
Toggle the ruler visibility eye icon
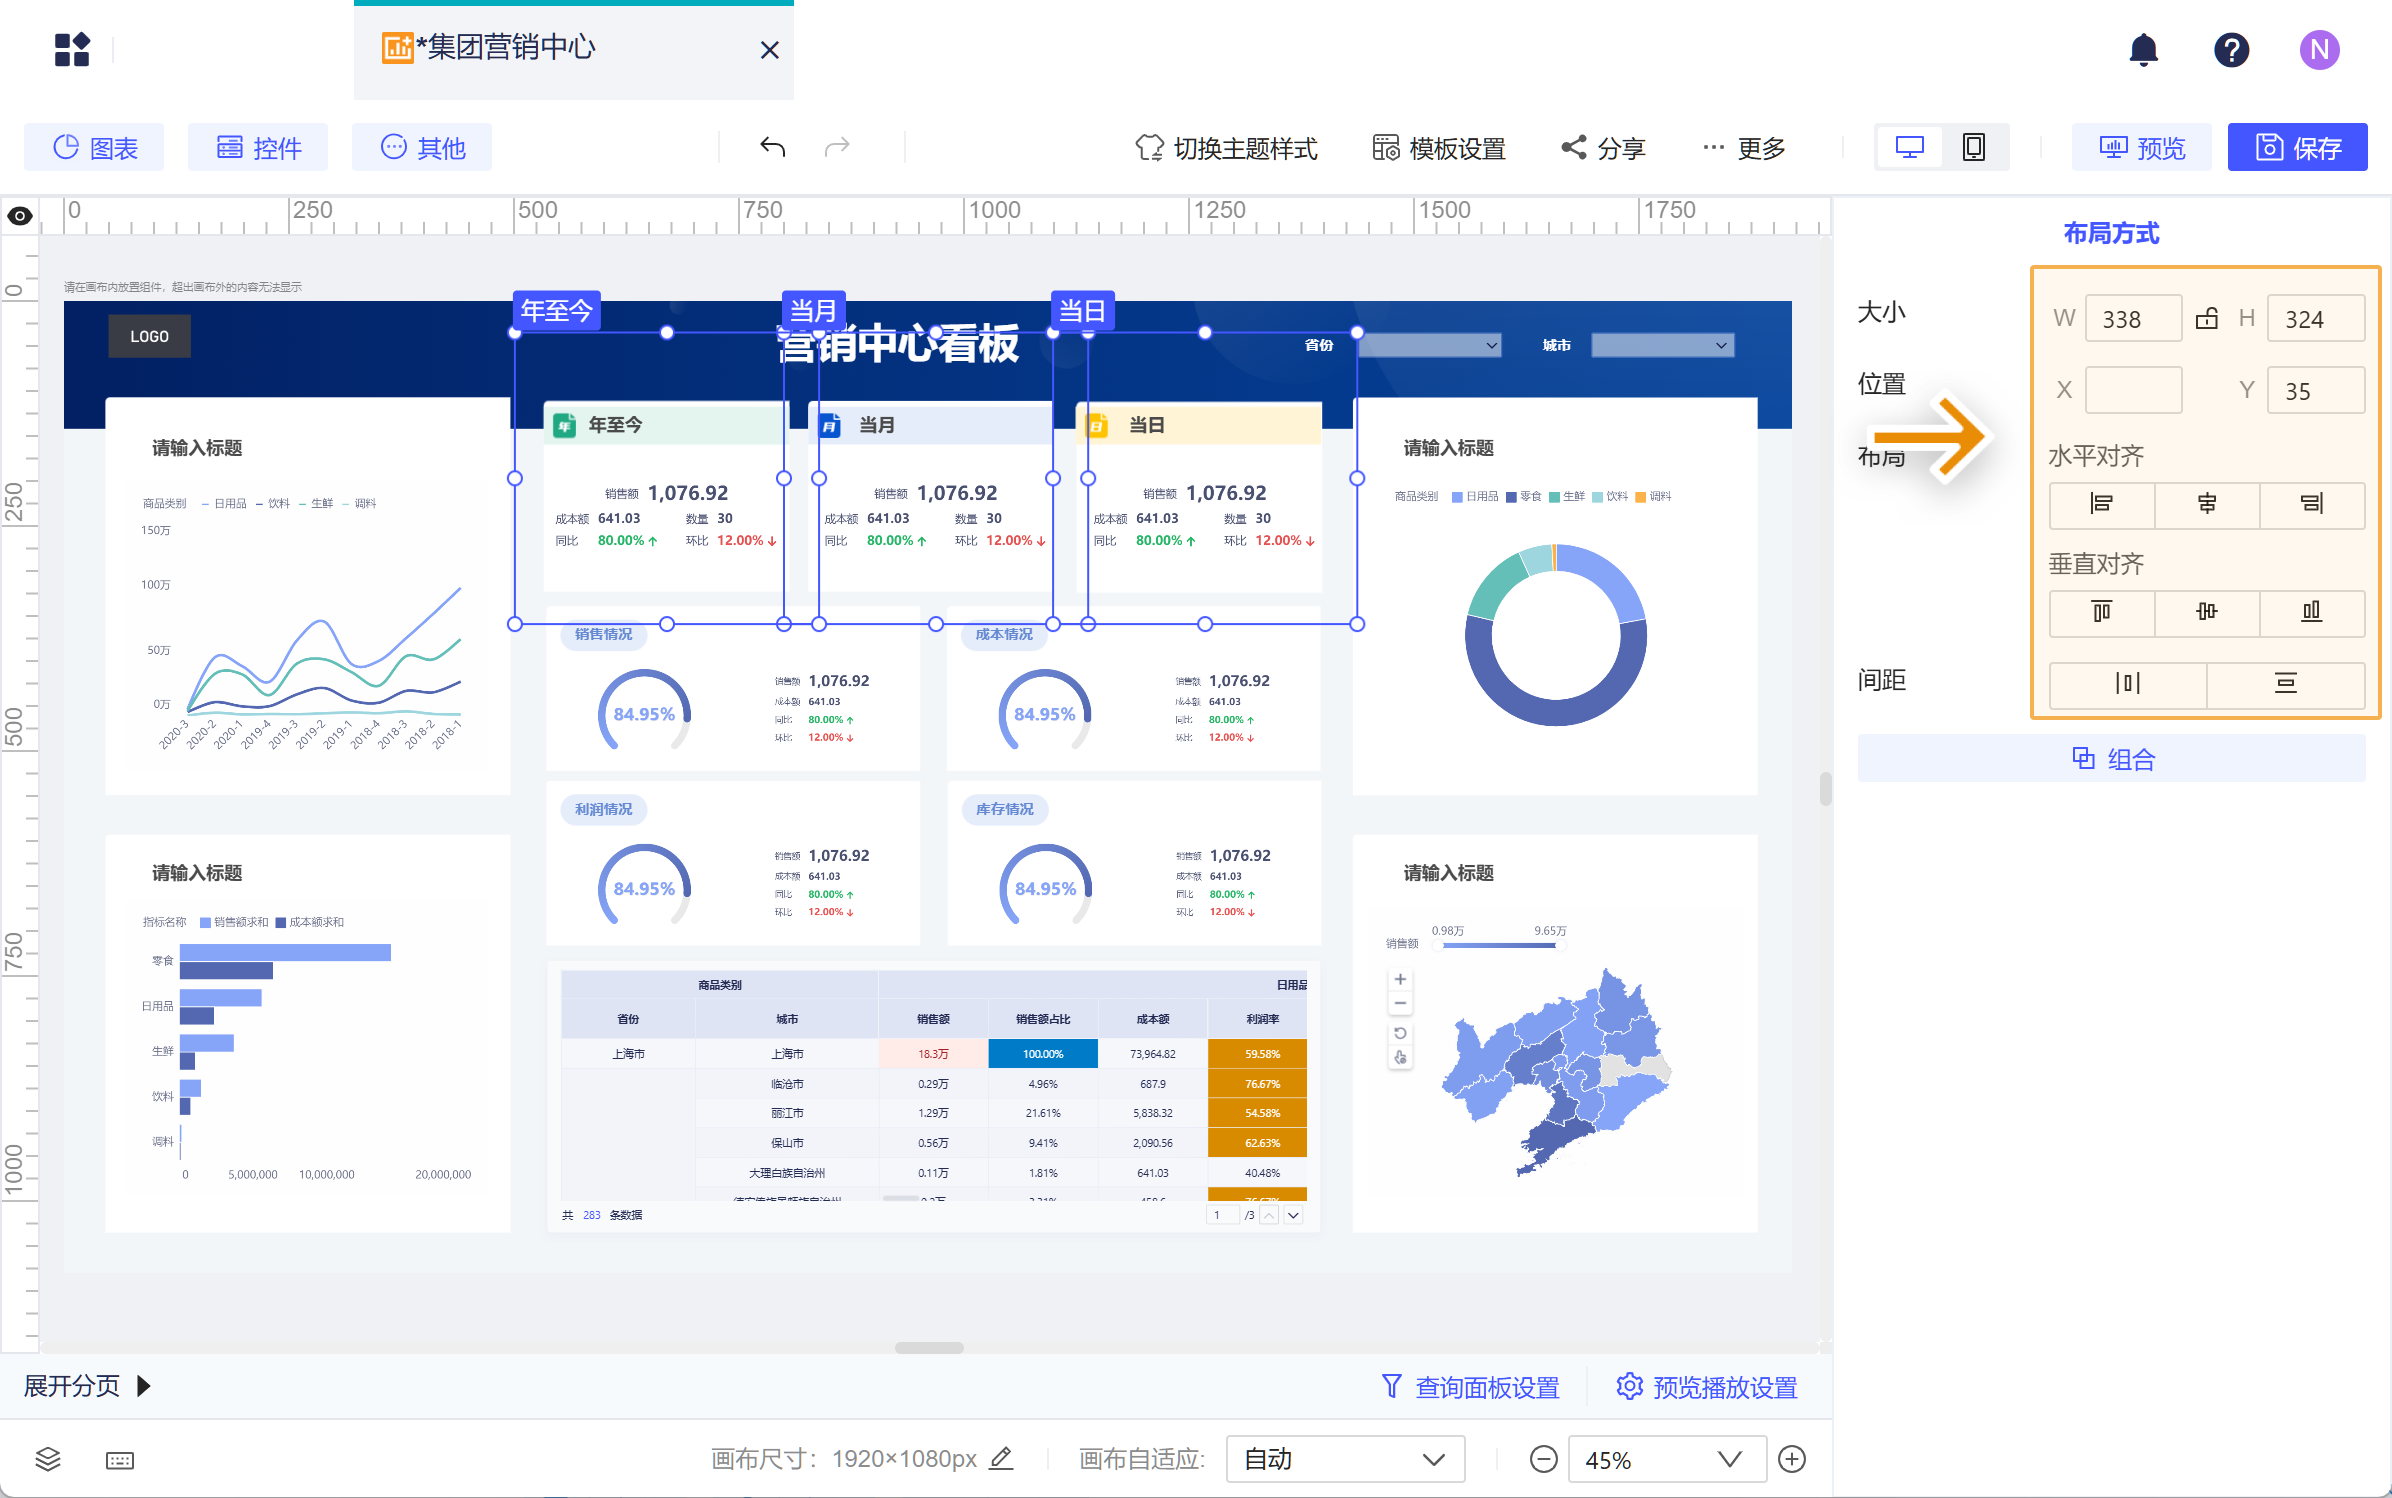[20, 216]
